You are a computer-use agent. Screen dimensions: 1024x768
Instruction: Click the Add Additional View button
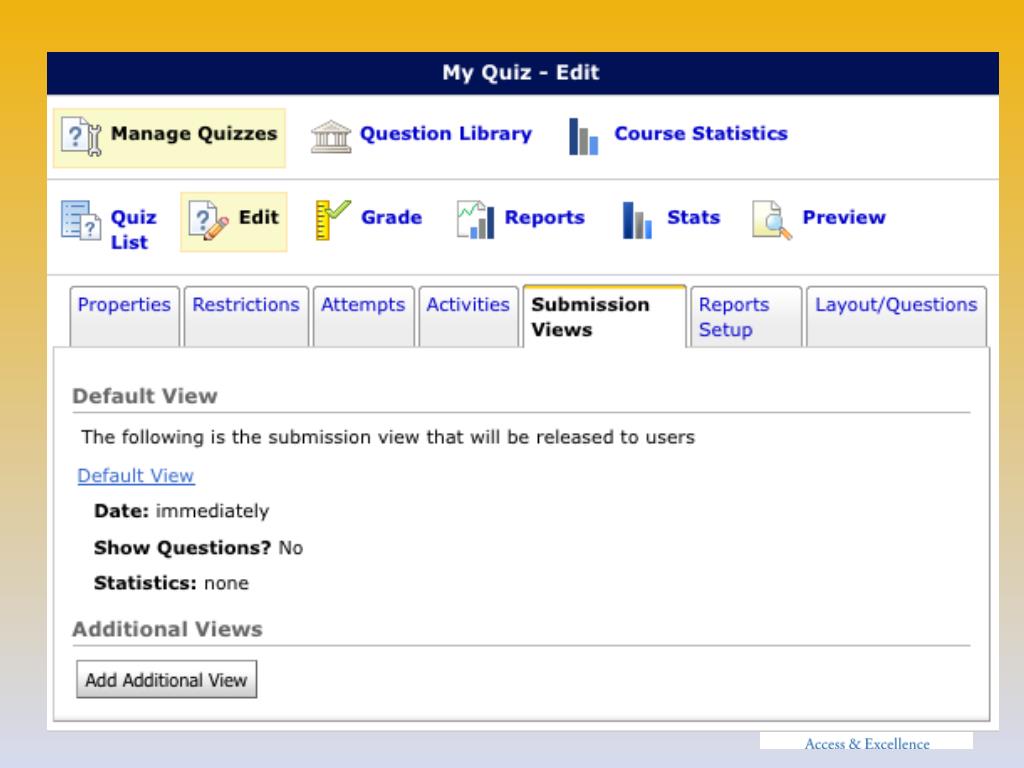(x=167, y=679)
